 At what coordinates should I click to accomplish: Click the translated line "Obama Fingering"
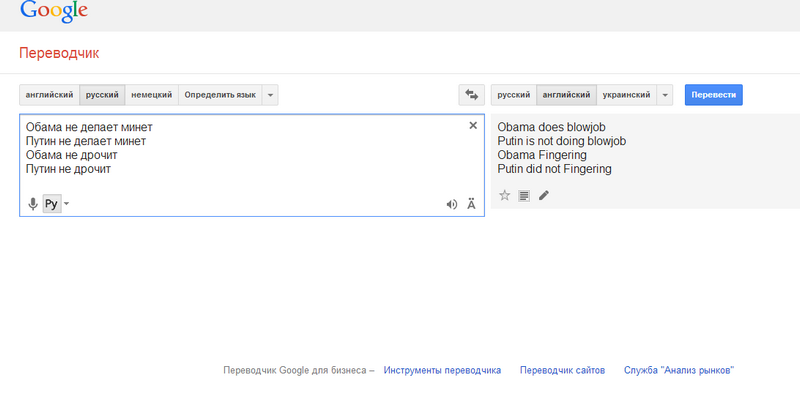[542, 155]
